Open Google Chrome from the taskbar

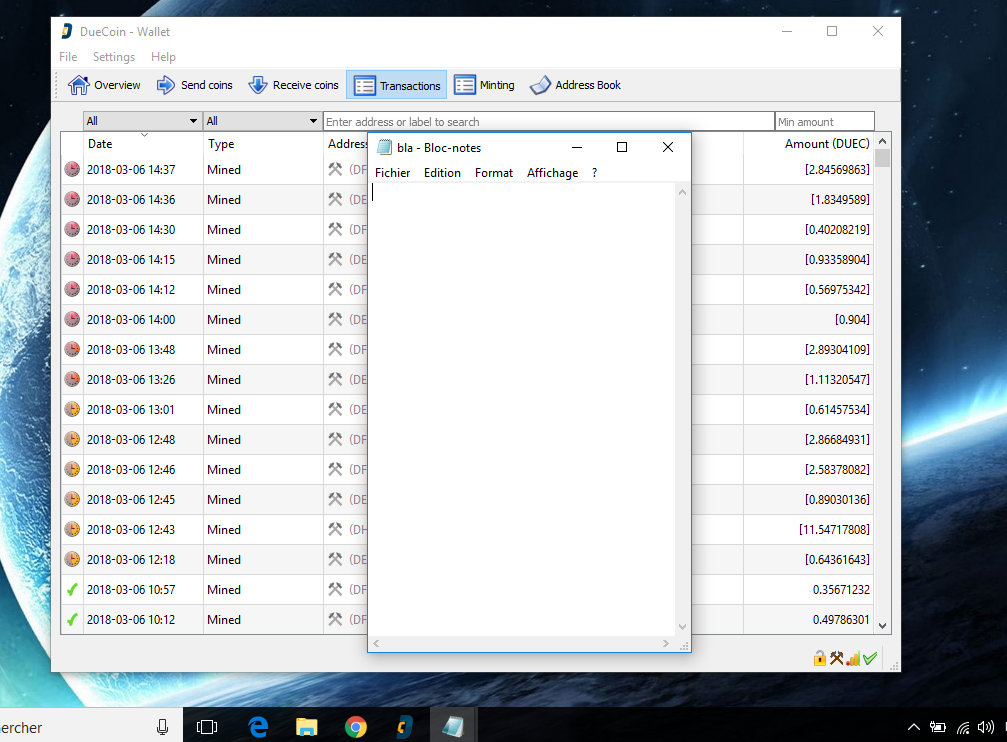[x=356, y=727]
